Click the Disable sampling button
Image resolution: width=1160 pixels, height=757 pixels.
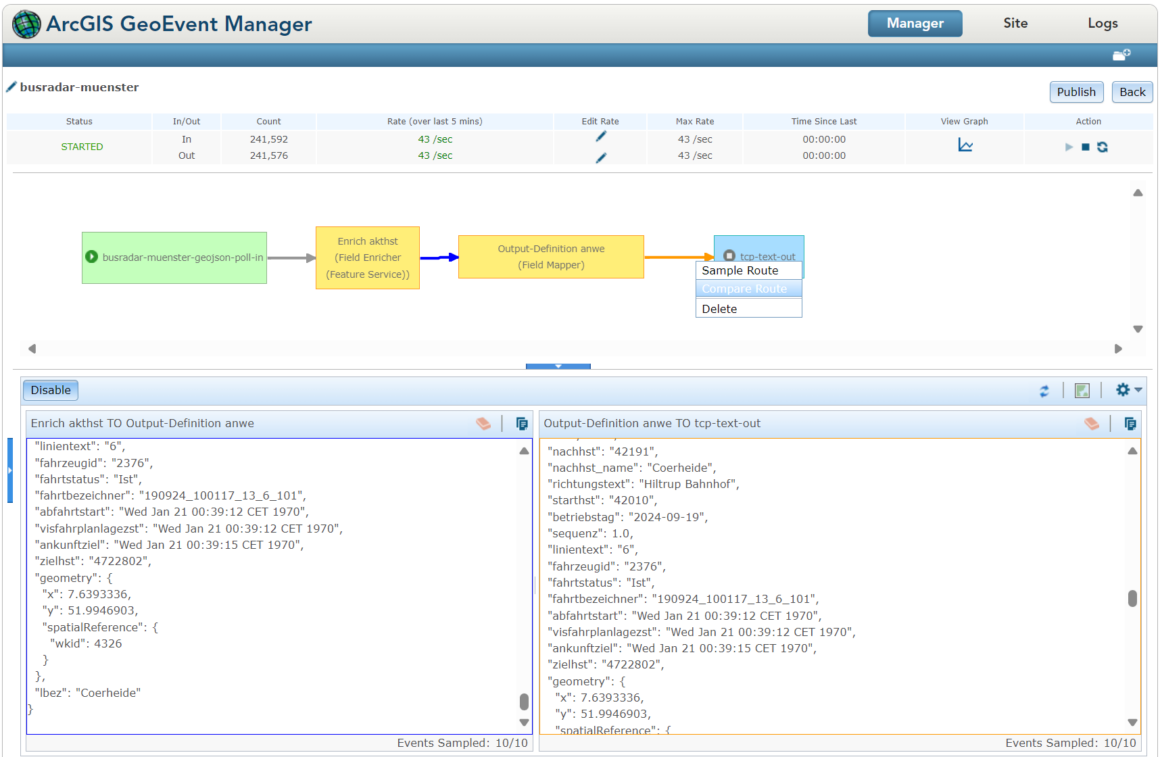coord(50,390)
